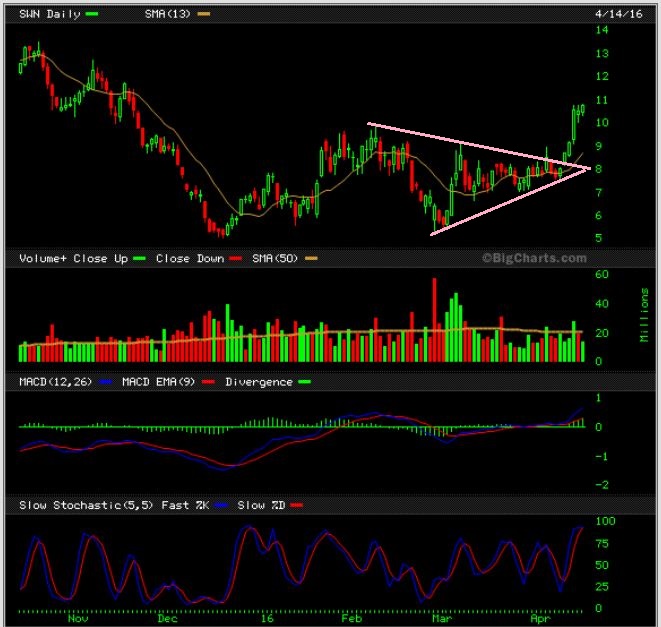Click the green SWN Daily legend swatch

tap(92, 14)
